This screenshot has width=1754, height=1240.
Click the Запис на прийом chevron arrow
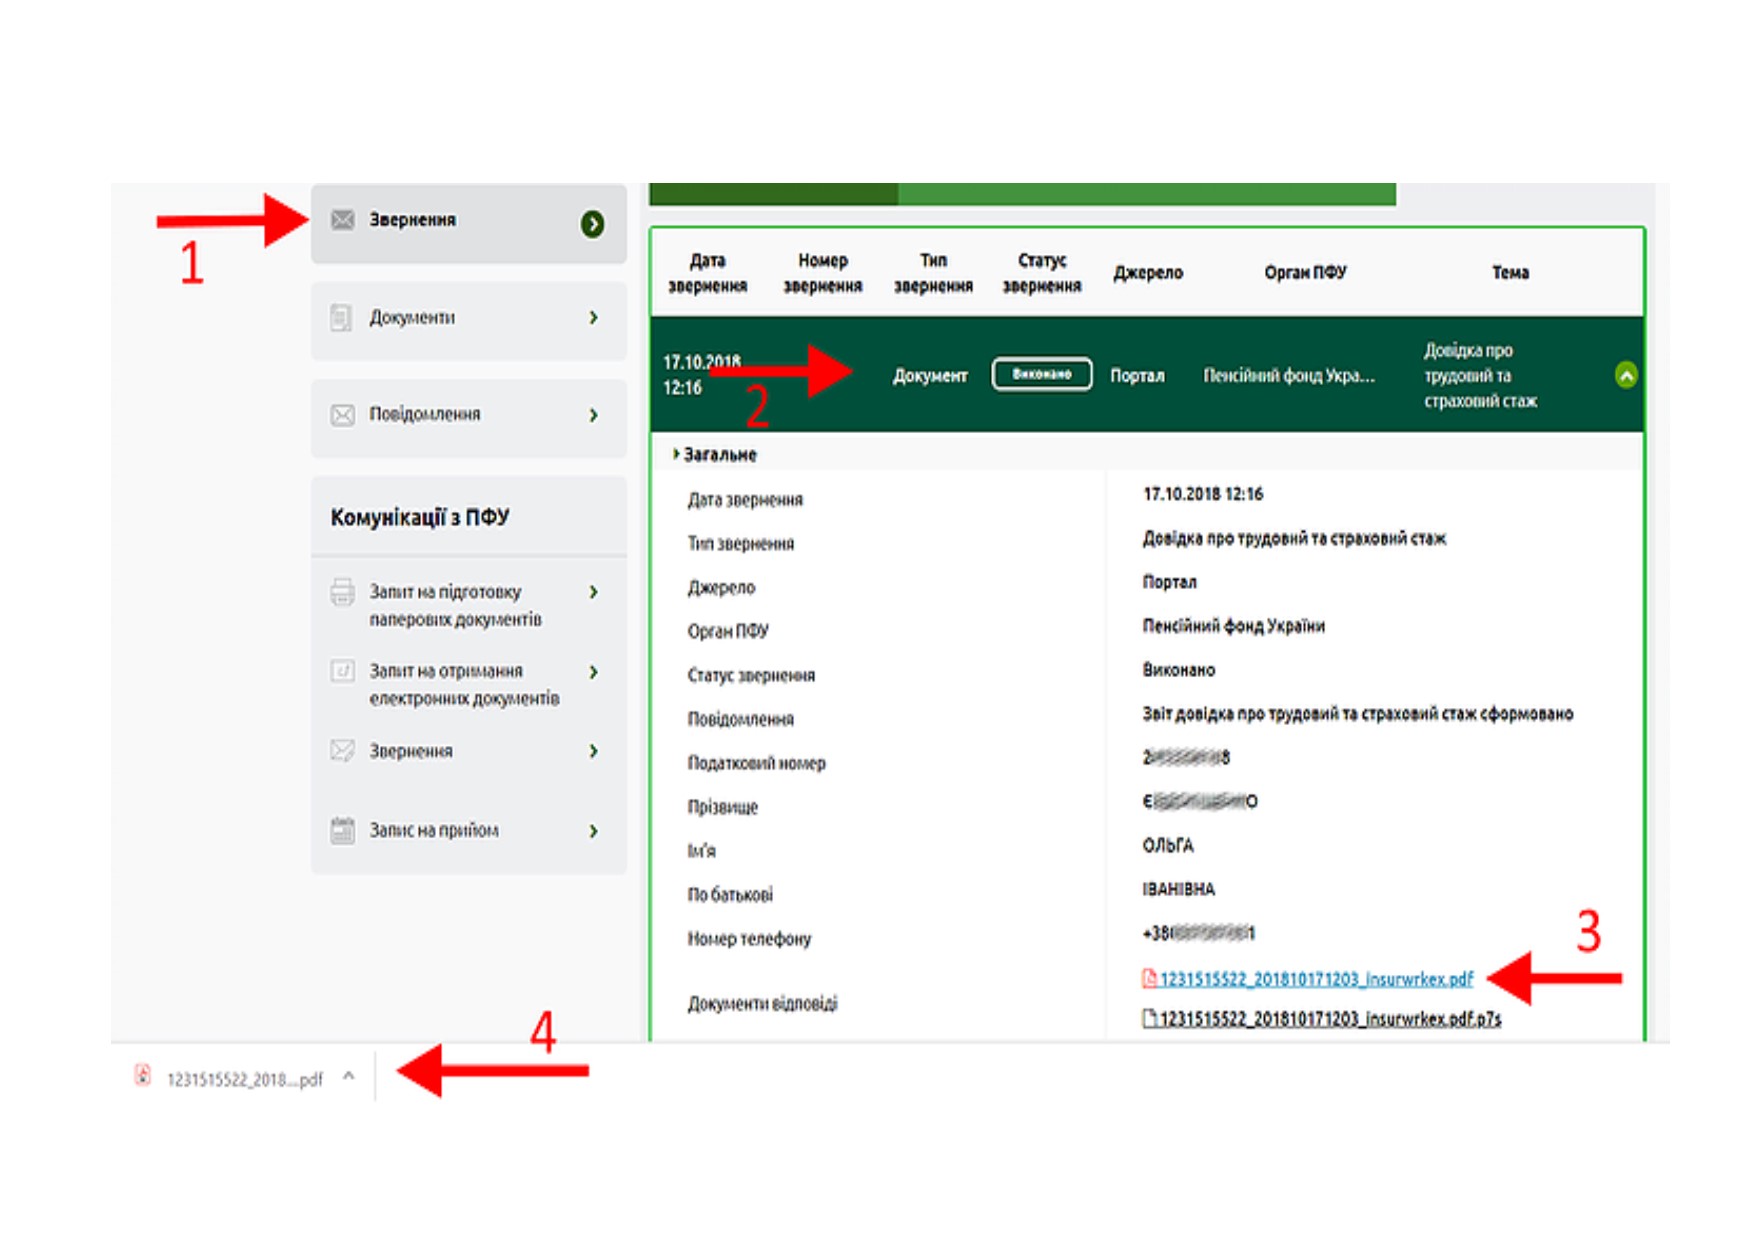594,831
